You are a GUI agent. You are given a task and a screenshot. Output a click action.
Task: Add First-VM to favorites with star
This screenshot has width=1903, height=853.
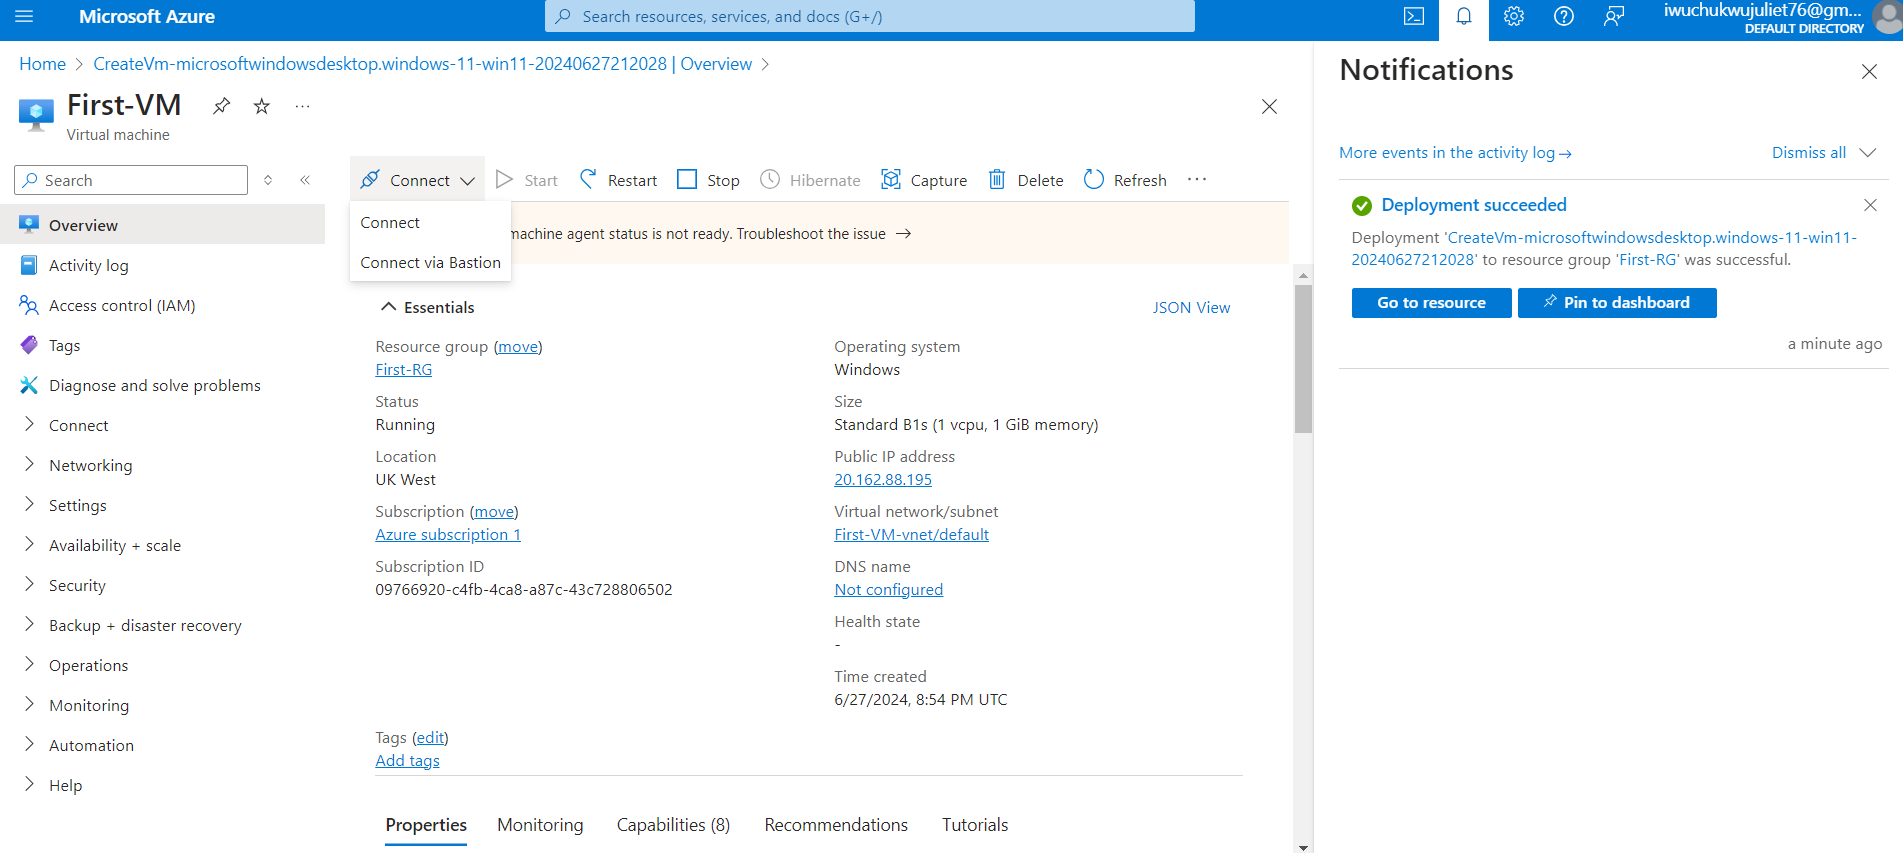pos(262,105)
